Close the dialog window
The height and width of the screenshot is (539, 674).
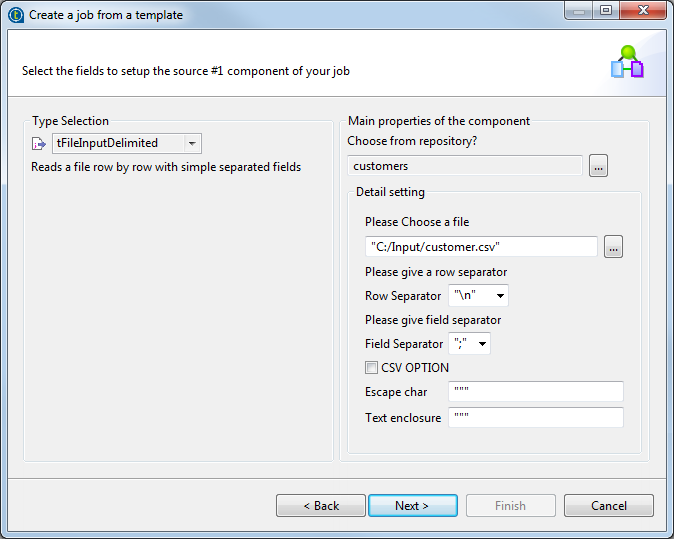tap(641, 13)
